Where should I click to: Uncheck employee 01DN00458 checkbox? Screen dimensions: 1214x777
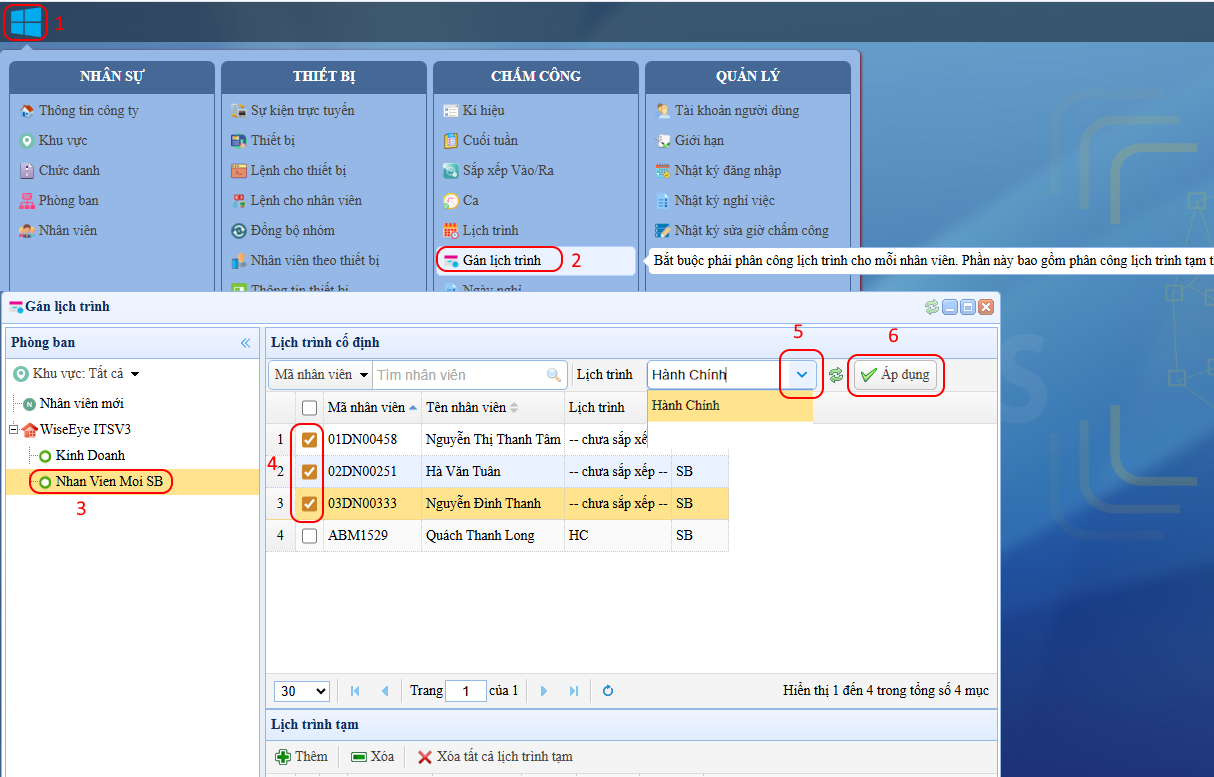310,439
